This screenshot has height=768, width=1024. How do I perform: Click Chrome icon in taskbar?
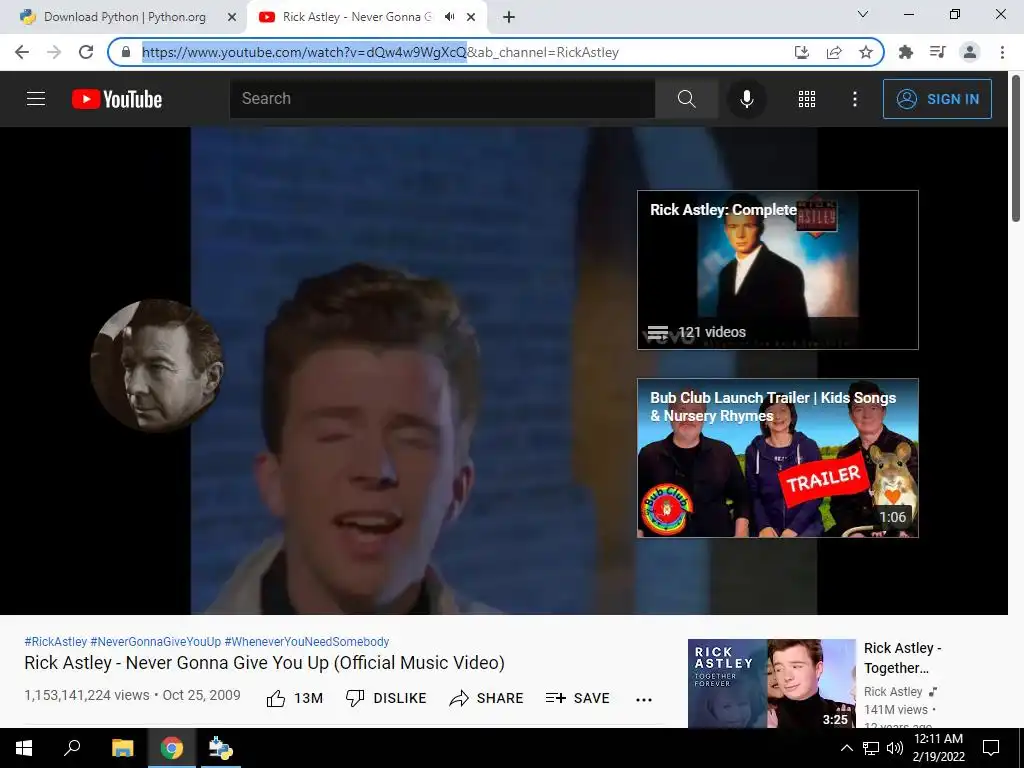tap(172, 748)
